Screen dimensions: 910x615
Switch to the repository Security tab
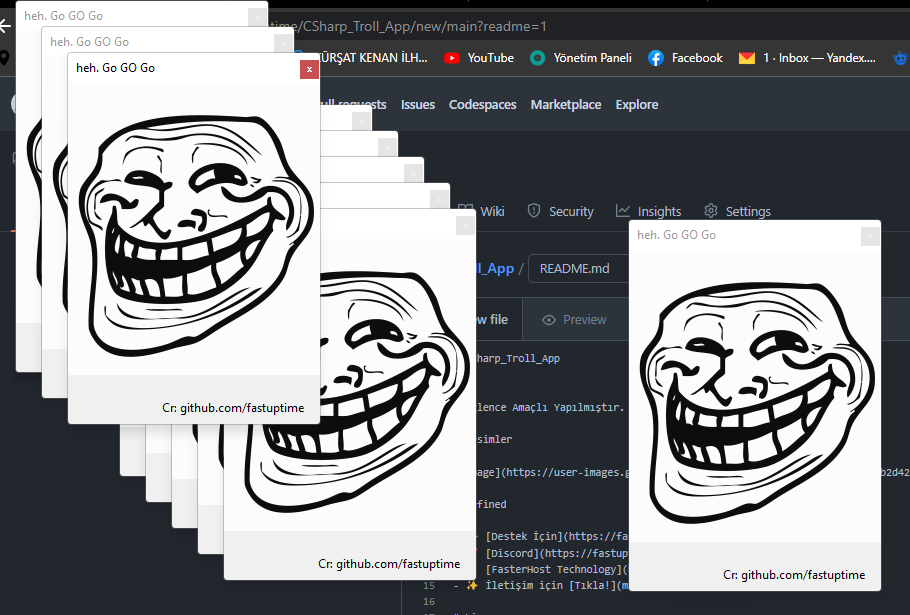tap(560, 211)
